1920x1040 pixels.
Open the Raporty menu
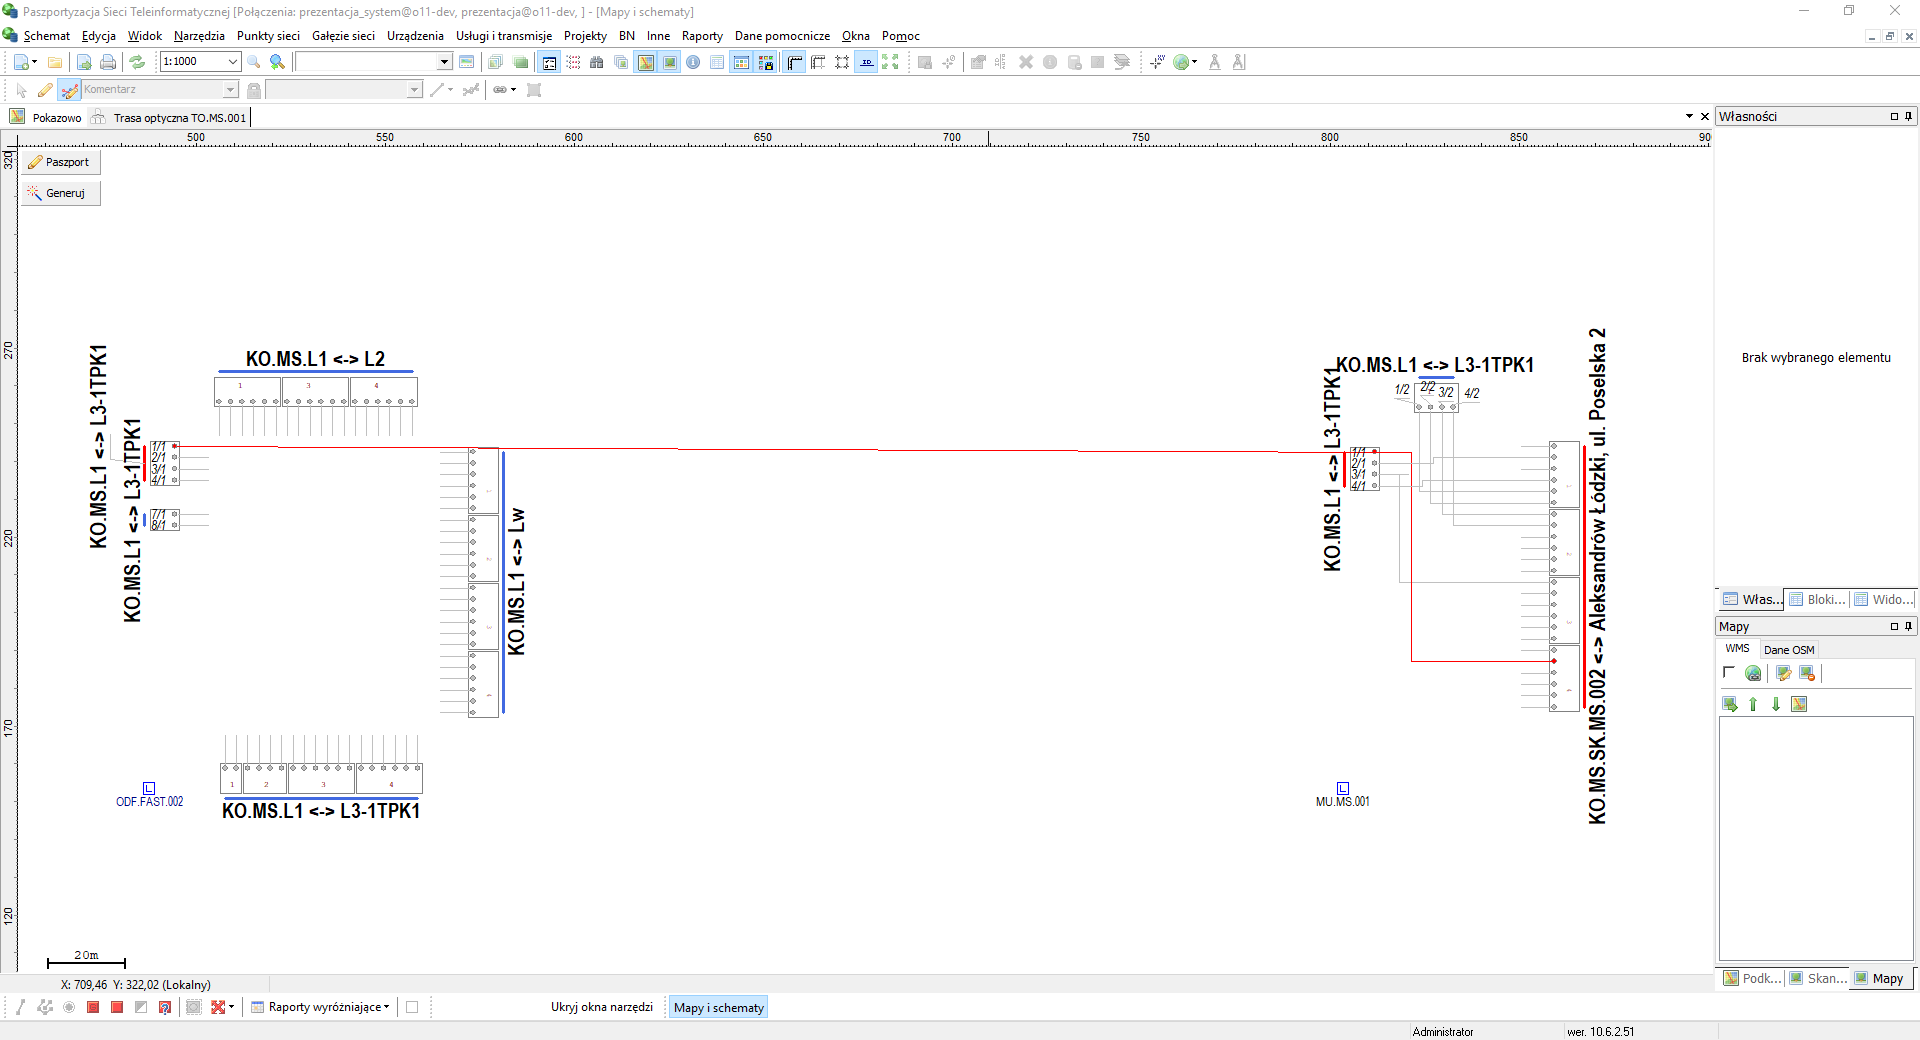click(702, 36)
